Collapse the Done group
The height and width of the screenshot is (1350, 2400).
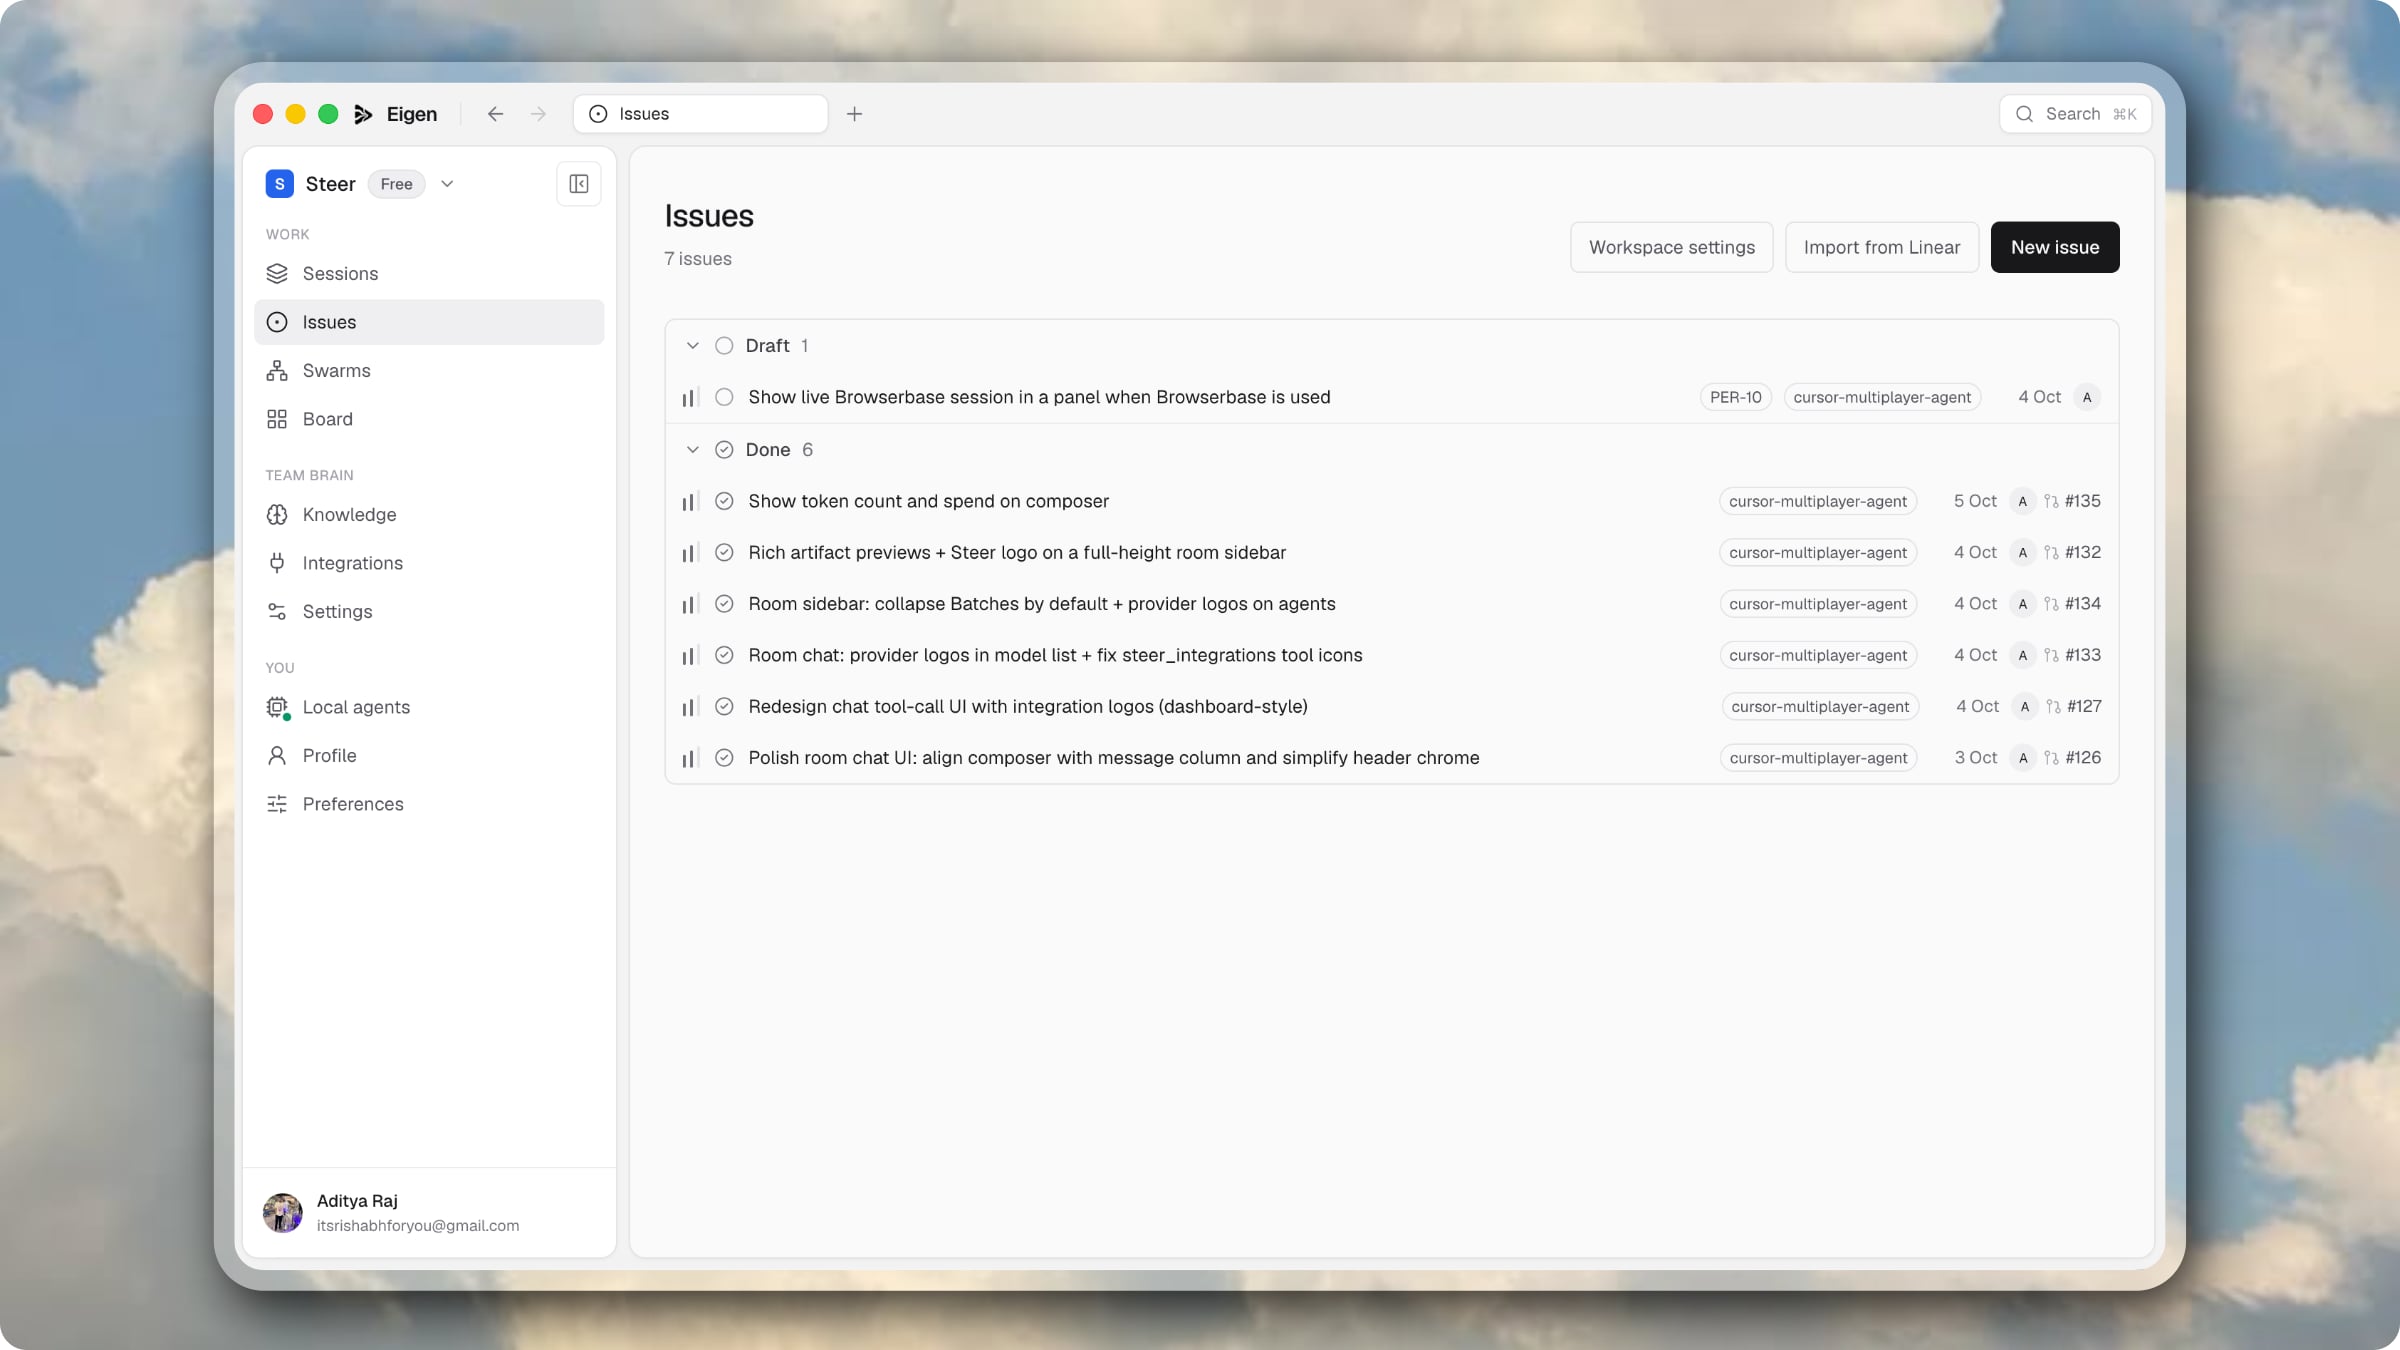click(692, 450)
